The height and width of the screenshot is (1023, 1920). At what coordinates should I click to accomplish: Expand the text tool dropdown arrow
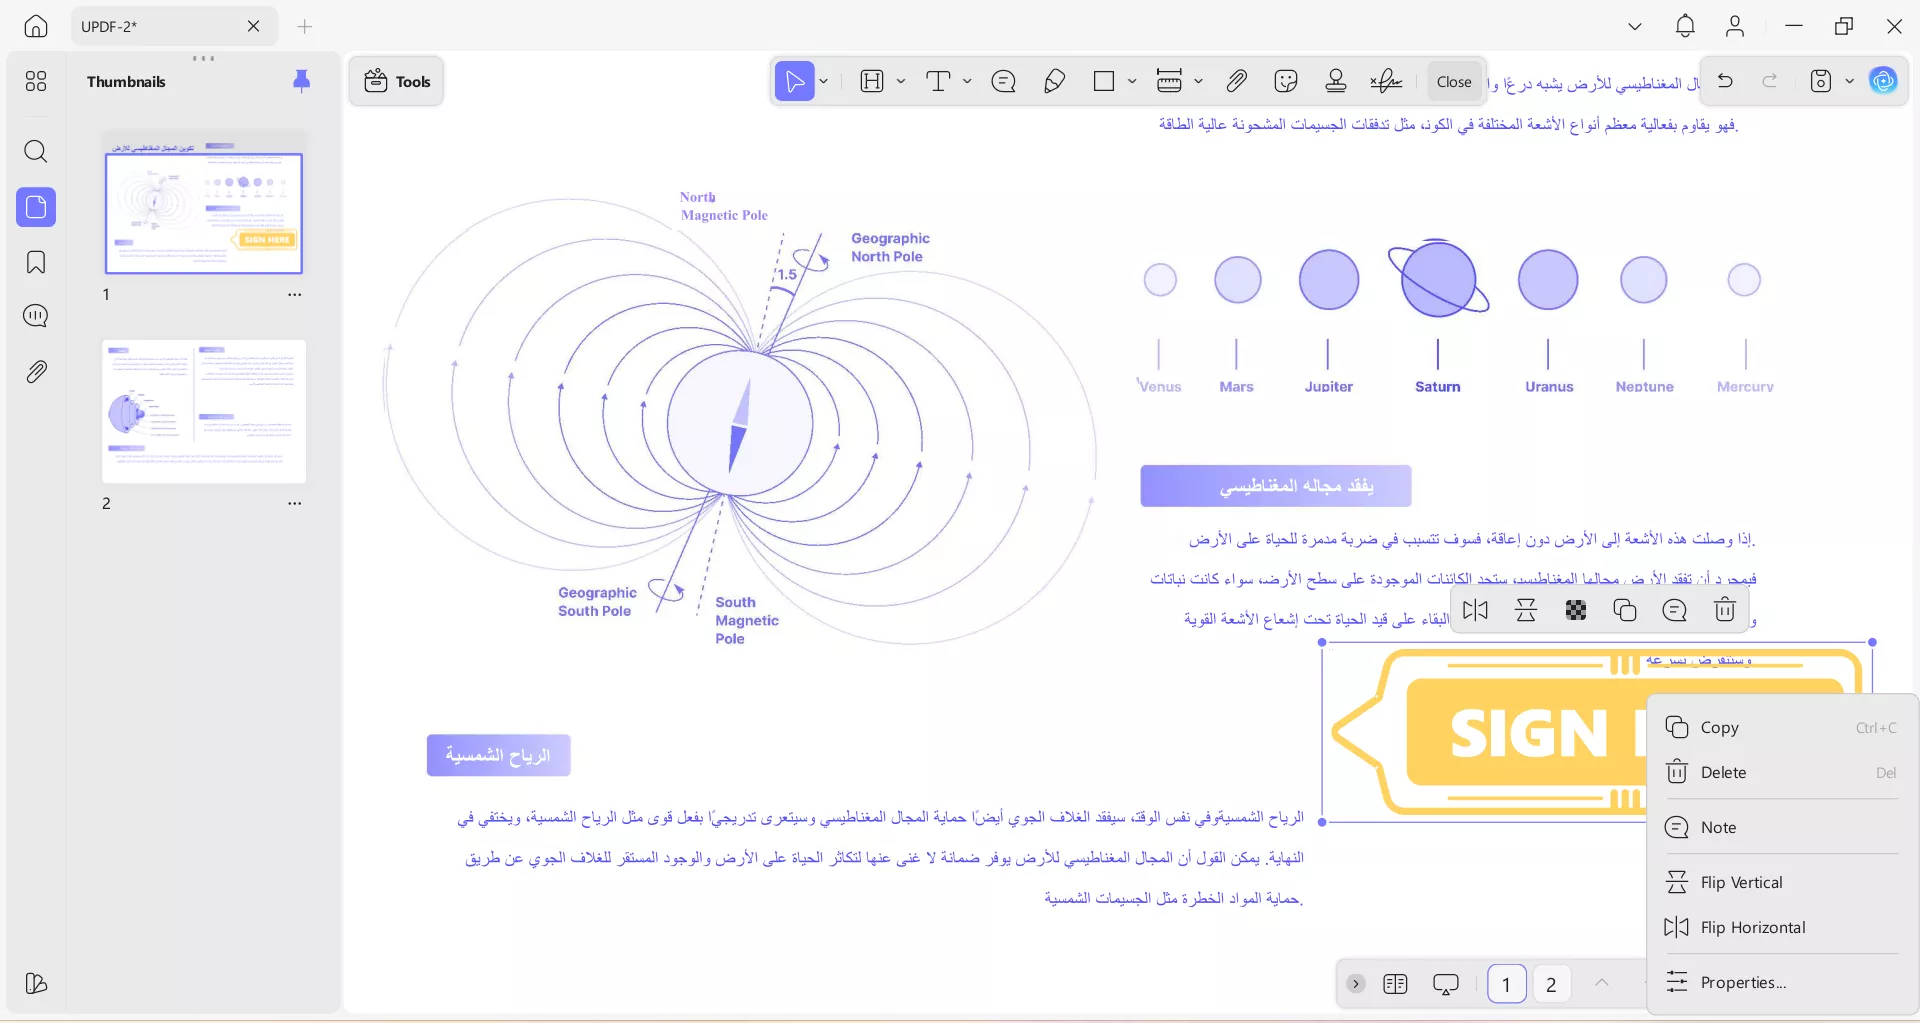coord(967,81)
